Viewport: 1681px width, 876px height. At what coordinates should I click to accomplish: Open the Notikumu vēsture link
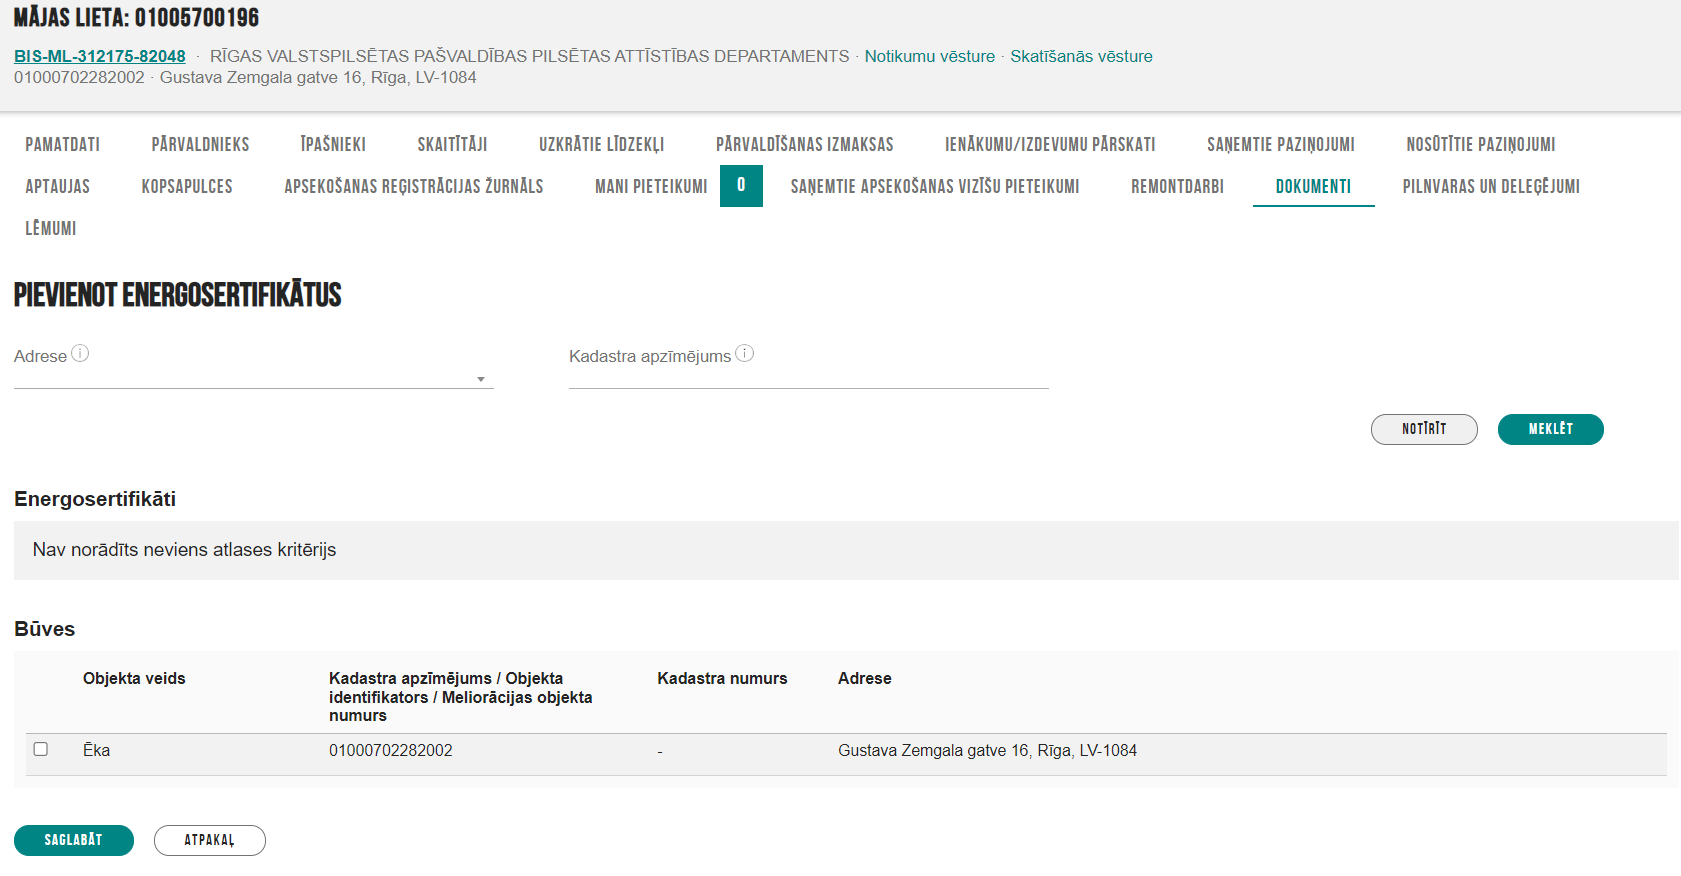[930, 56]
